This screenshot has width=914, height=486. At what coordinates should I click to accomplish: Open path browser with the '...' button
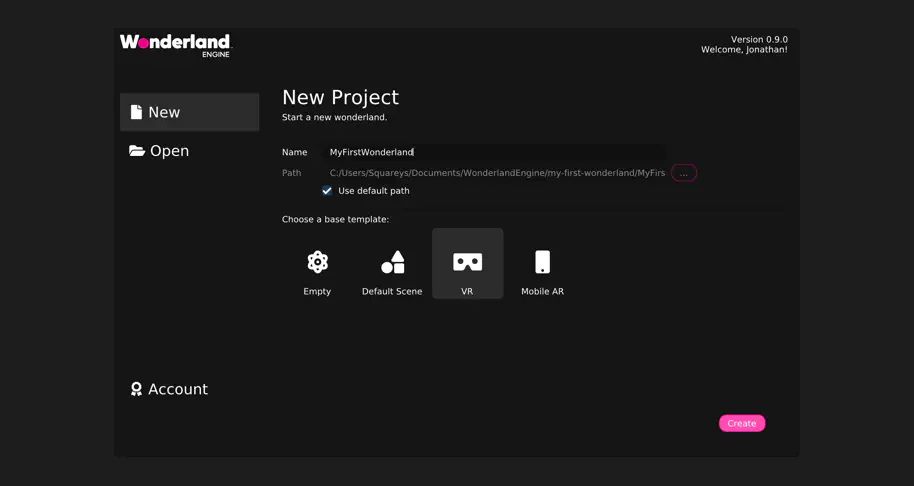click(684, 173)
